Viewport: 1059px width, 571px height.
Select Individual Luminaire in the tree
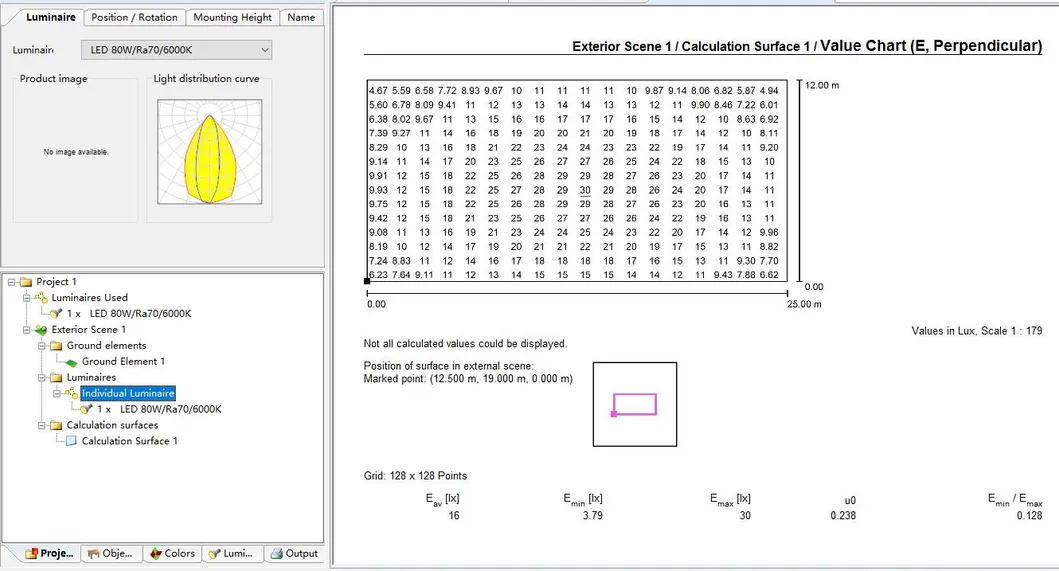pyautogui.click(x=128, y=393)
